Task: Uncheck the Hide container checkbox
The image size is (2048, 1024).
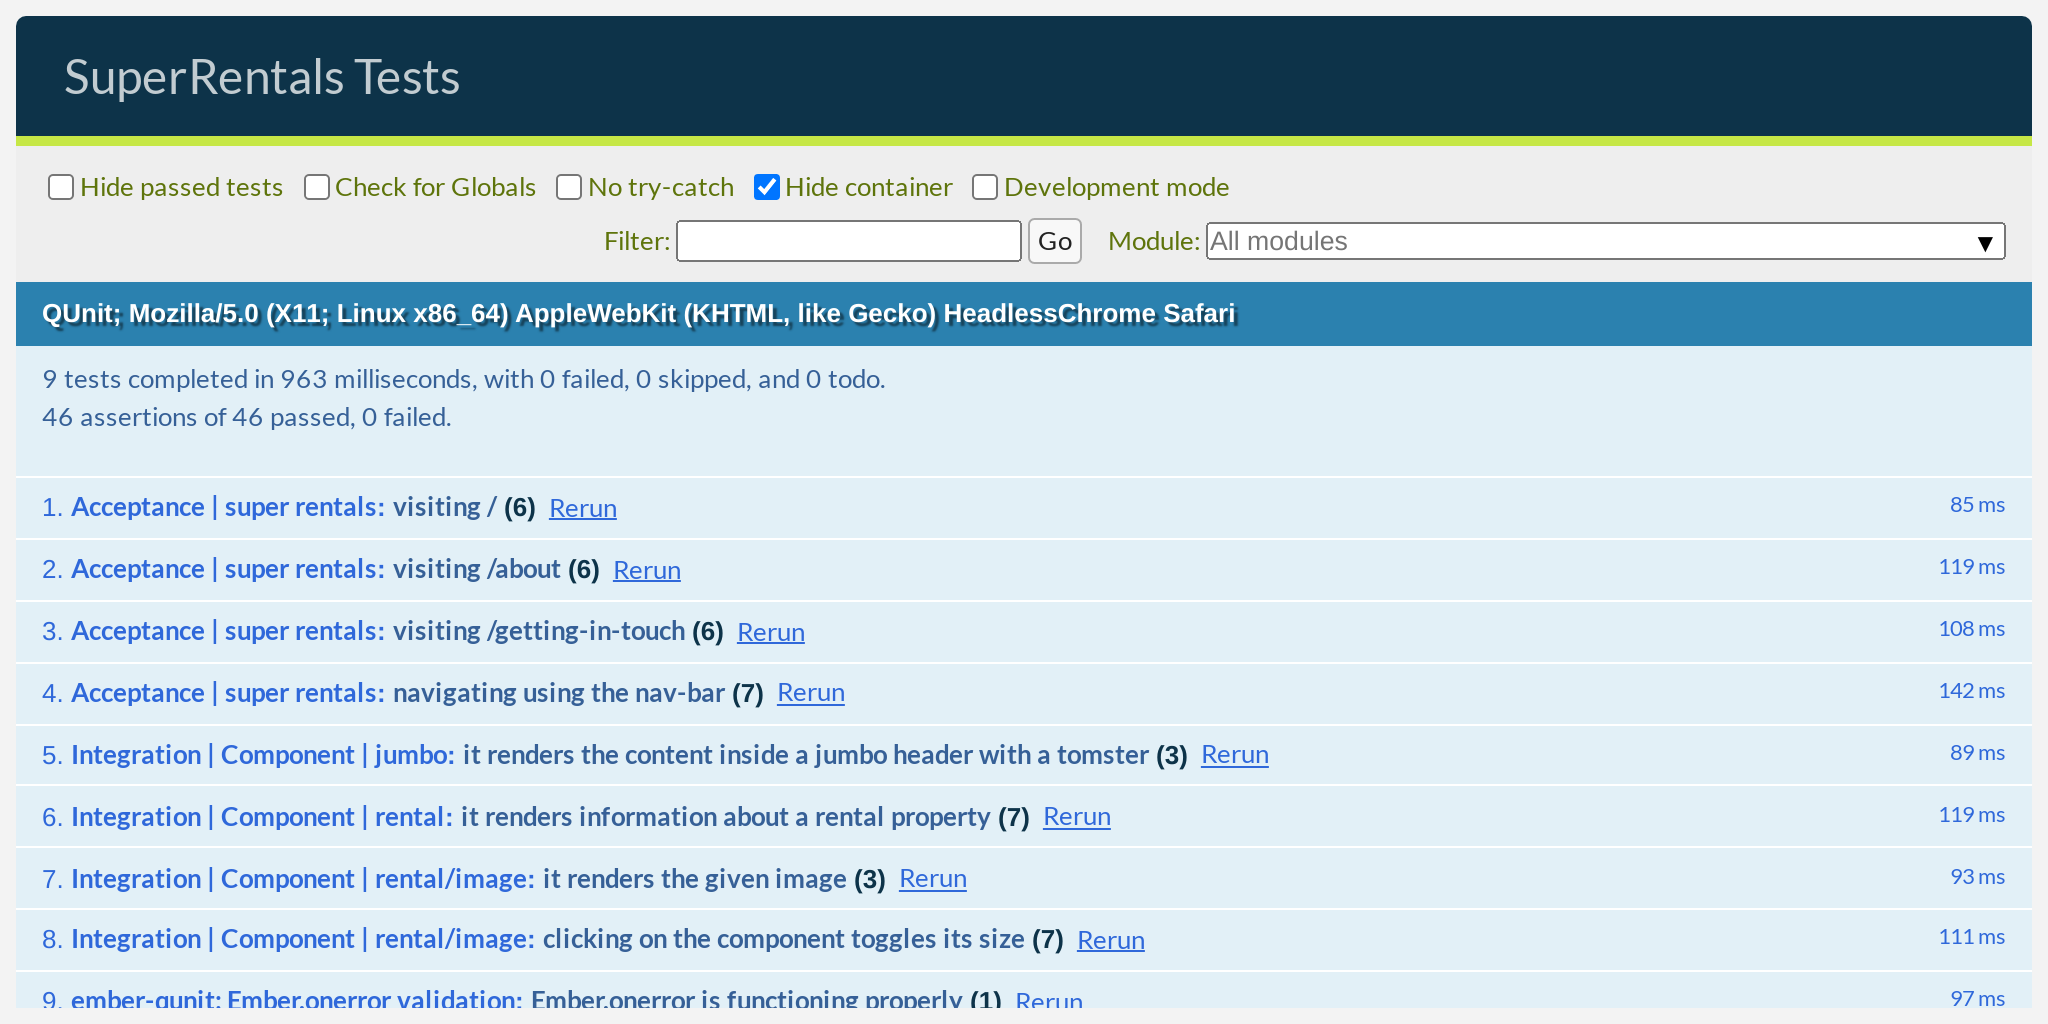Action: click(x=767, y=187)
